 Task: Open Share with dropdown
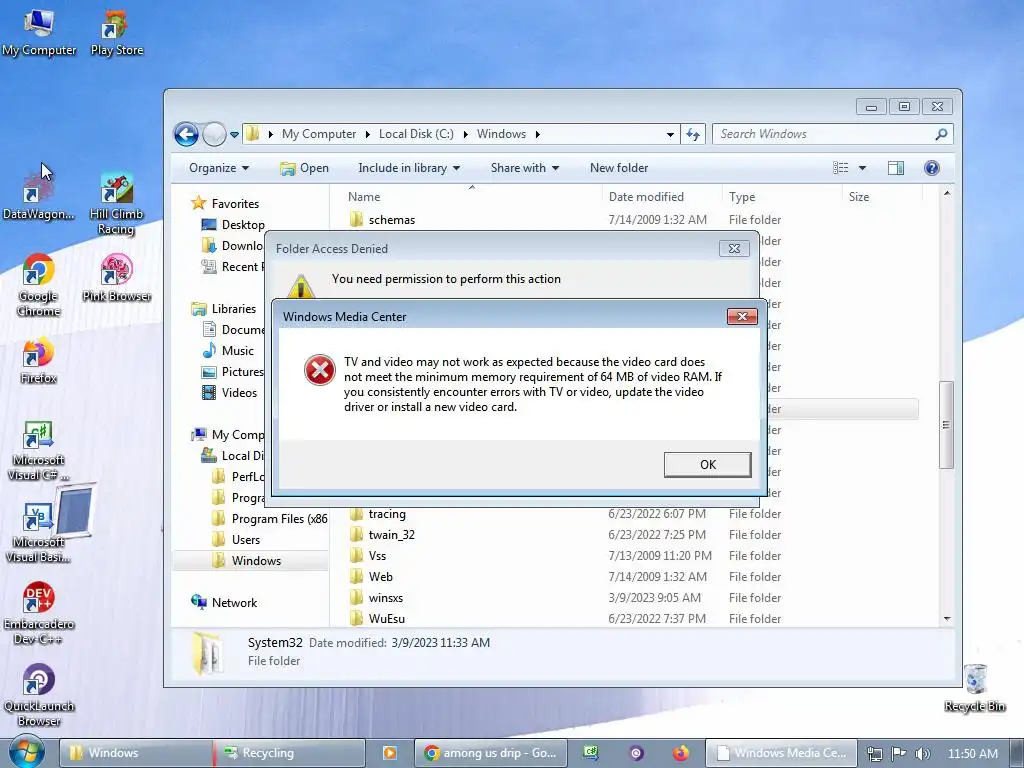click(524, 168)
